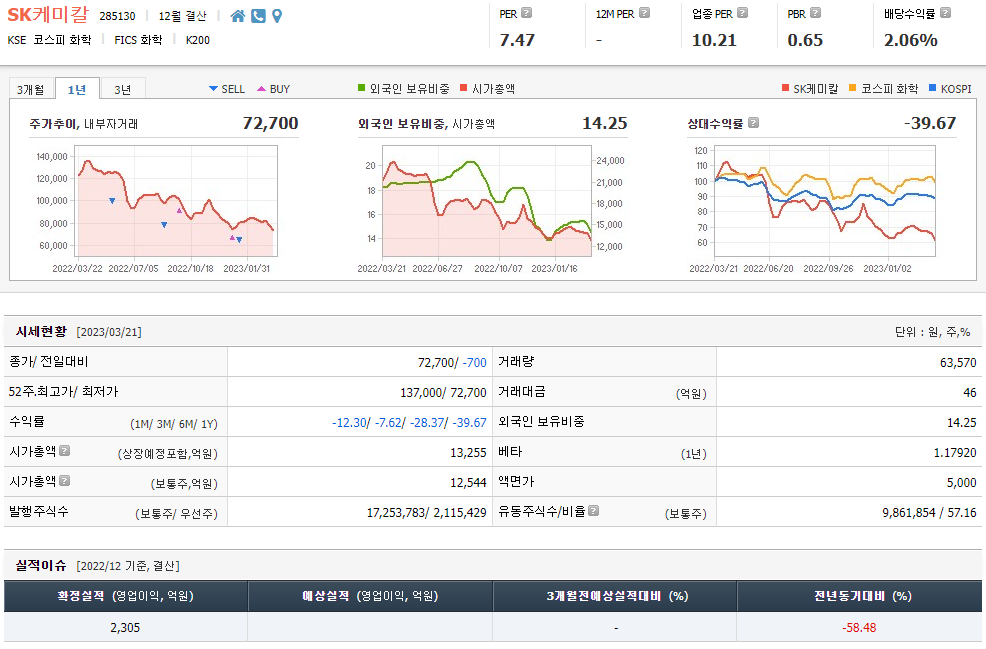Viewport: 986px width, 649px height.
Task: Switch to the 3년 chart tab
Action: [x=123, y=89]
